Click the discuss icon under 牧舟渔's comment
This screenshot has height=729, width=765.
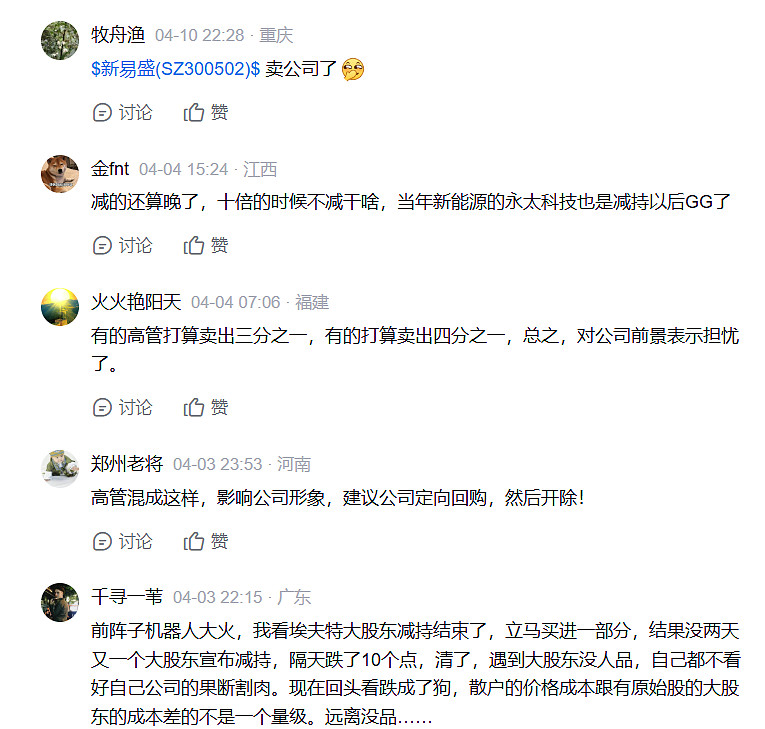point(101,113)
